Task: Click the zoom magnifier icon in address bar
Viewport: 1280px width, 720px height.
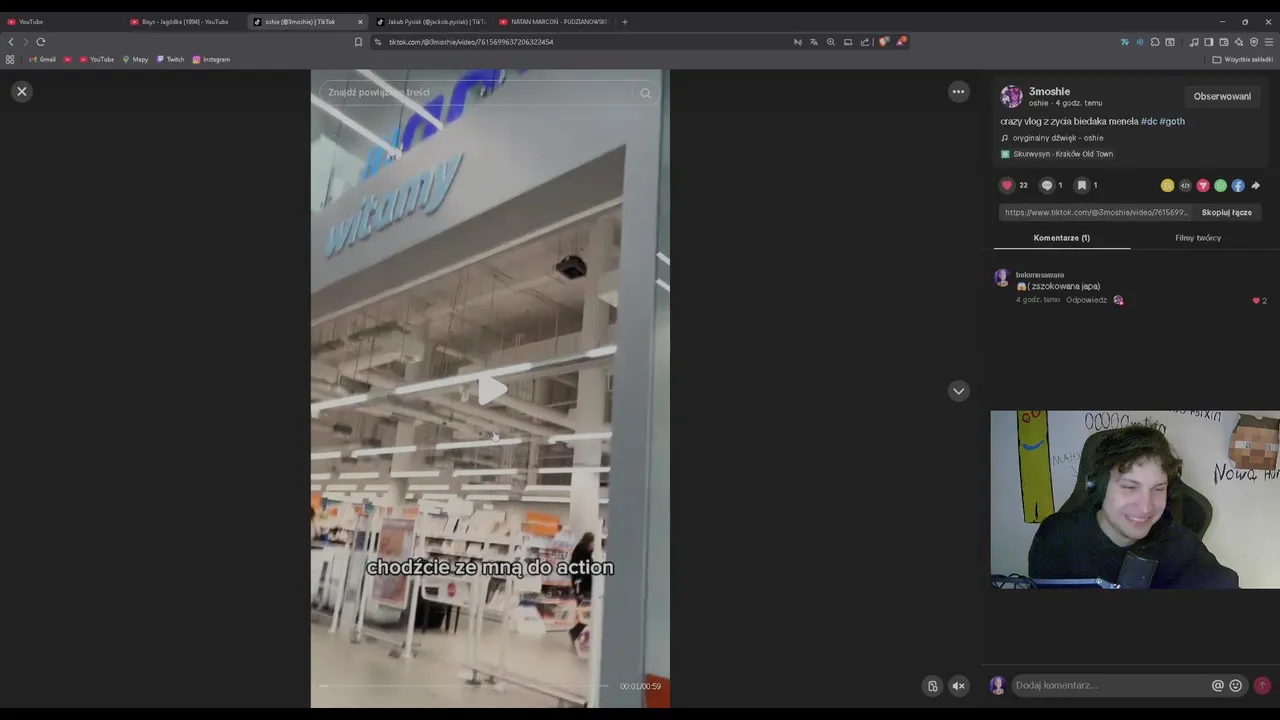Action: 830,42
